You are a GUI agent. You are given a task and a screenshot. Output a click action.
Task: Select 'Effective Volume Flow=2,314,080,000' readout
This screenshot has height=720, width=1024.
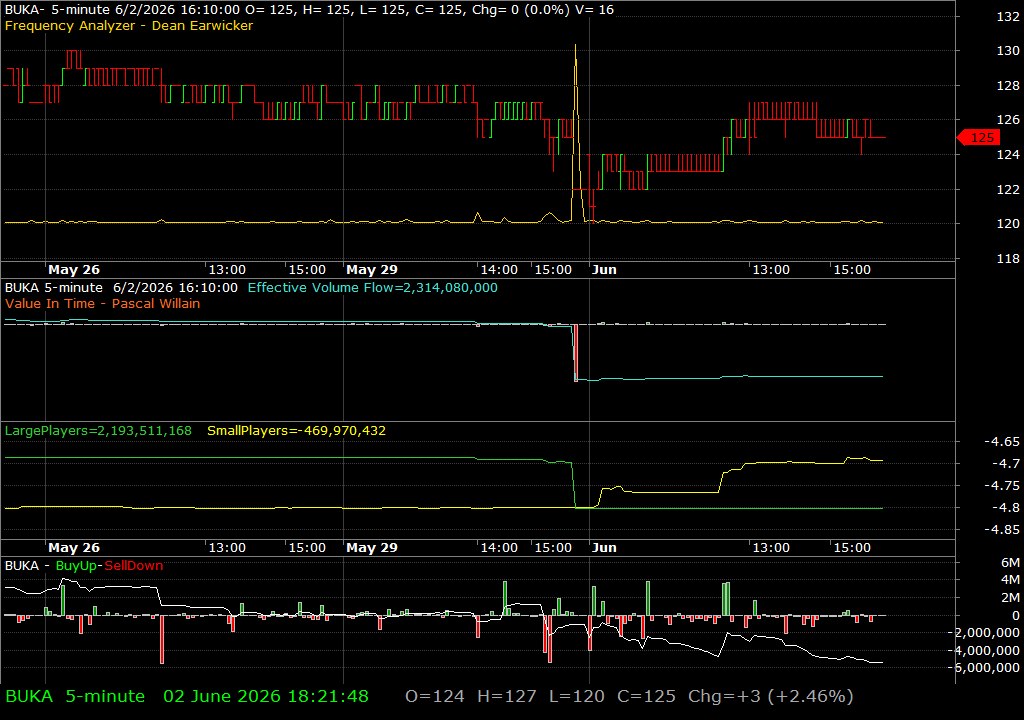372,287
